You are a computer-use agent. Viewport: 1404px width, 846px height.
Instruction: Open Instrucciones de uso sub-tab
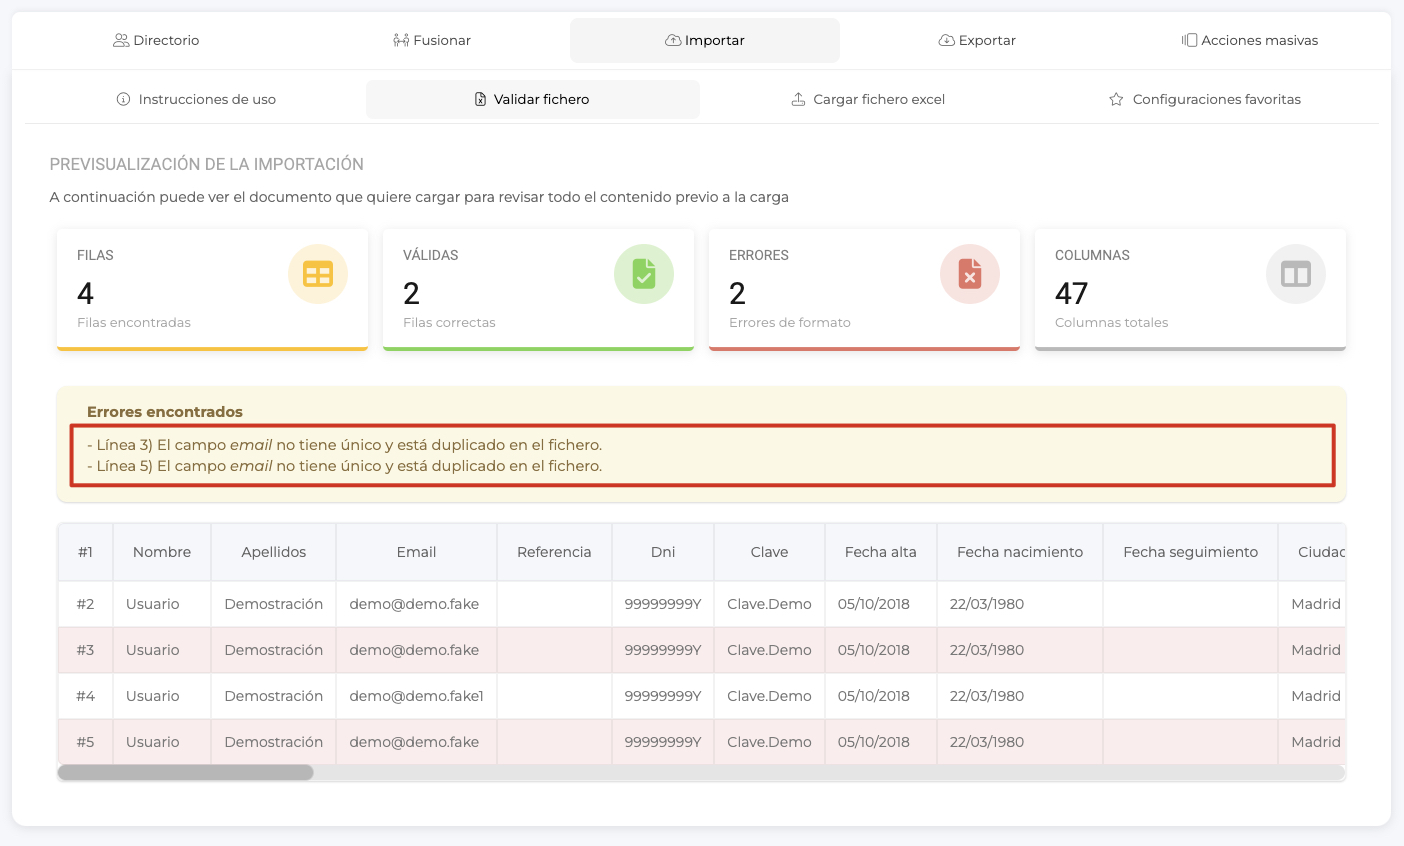pos(196,99)
